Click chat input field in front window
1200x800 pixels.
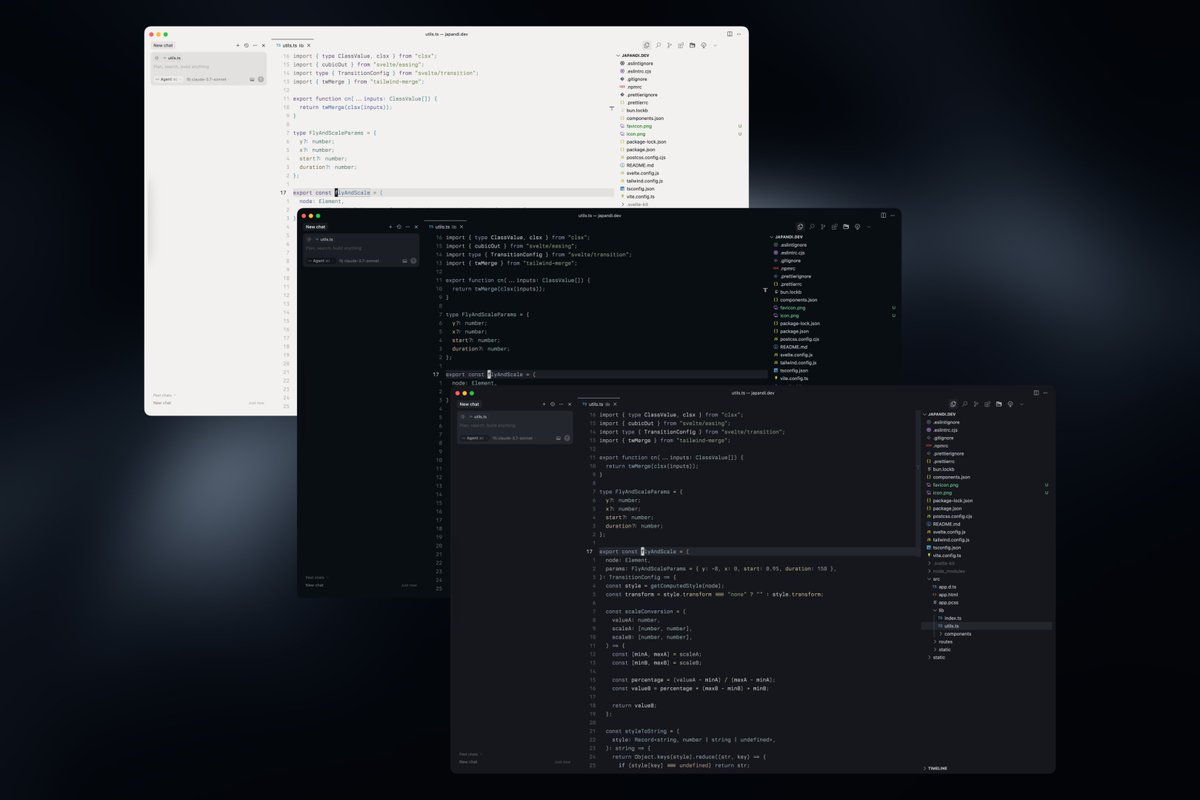point(514,426)
